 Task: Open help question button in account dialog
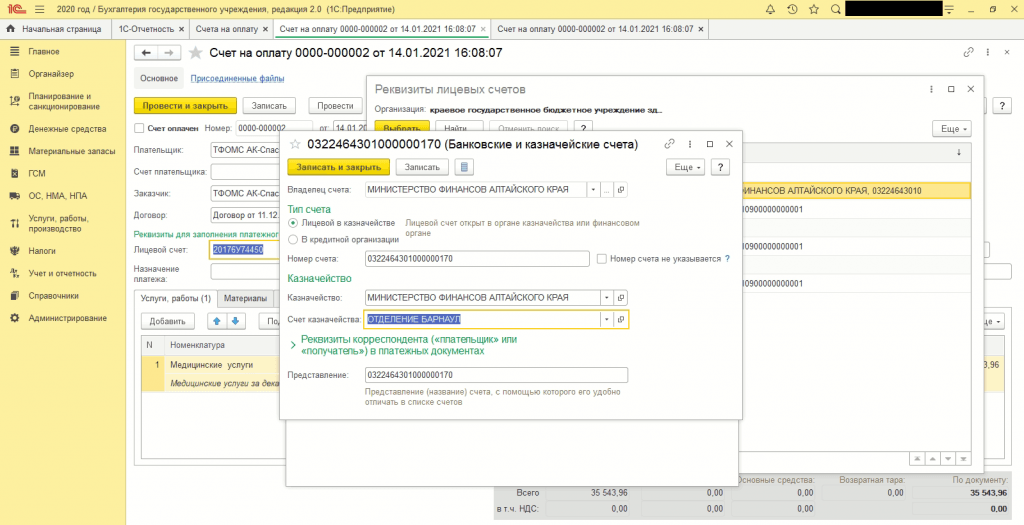[x=721, y=167]
